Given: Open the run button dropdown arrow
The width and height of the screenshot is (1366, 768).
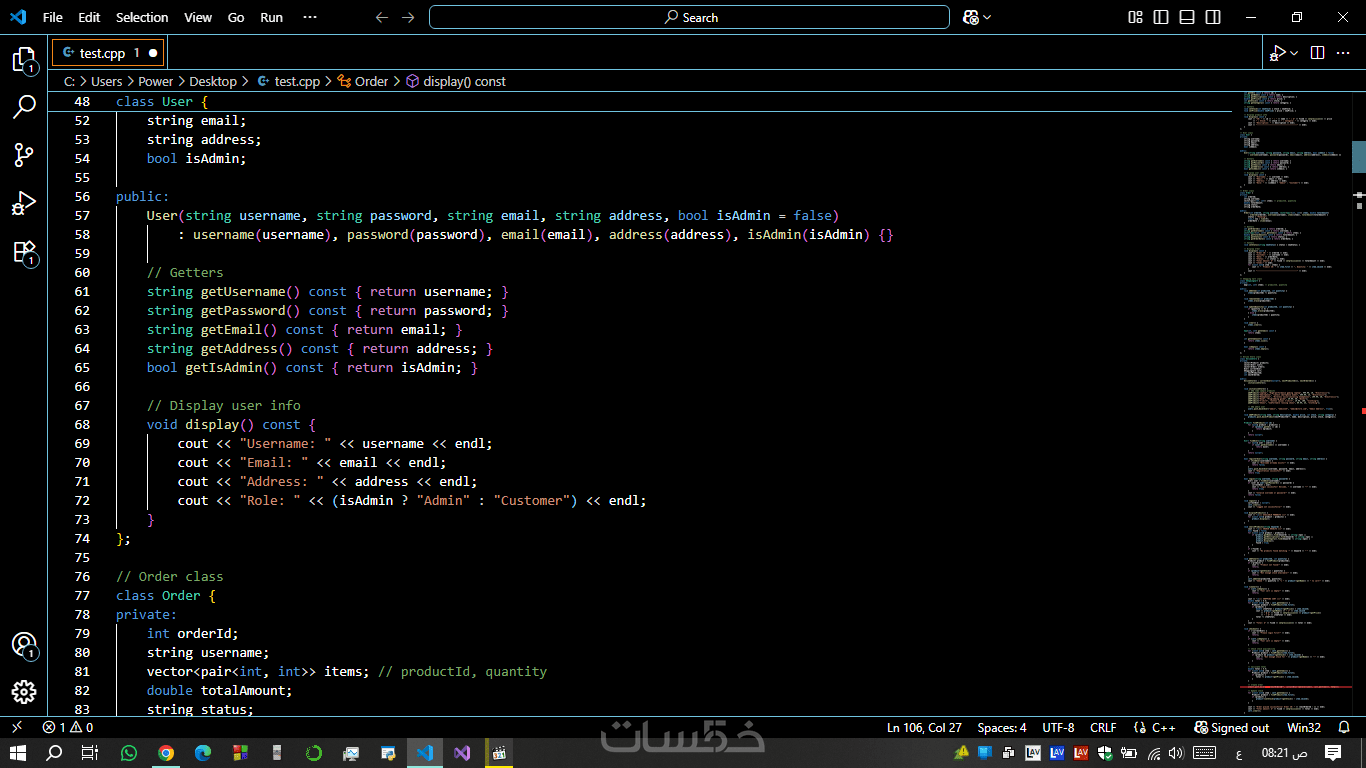Looking at the screenshot, I should [1294, 52].
